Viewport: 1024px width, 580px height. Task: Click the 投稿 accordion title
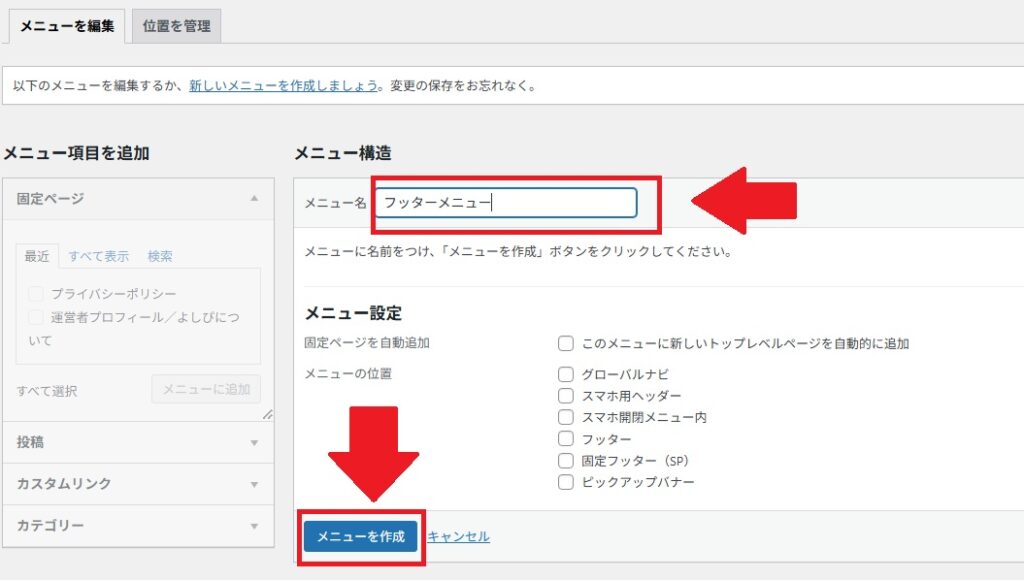30,442
